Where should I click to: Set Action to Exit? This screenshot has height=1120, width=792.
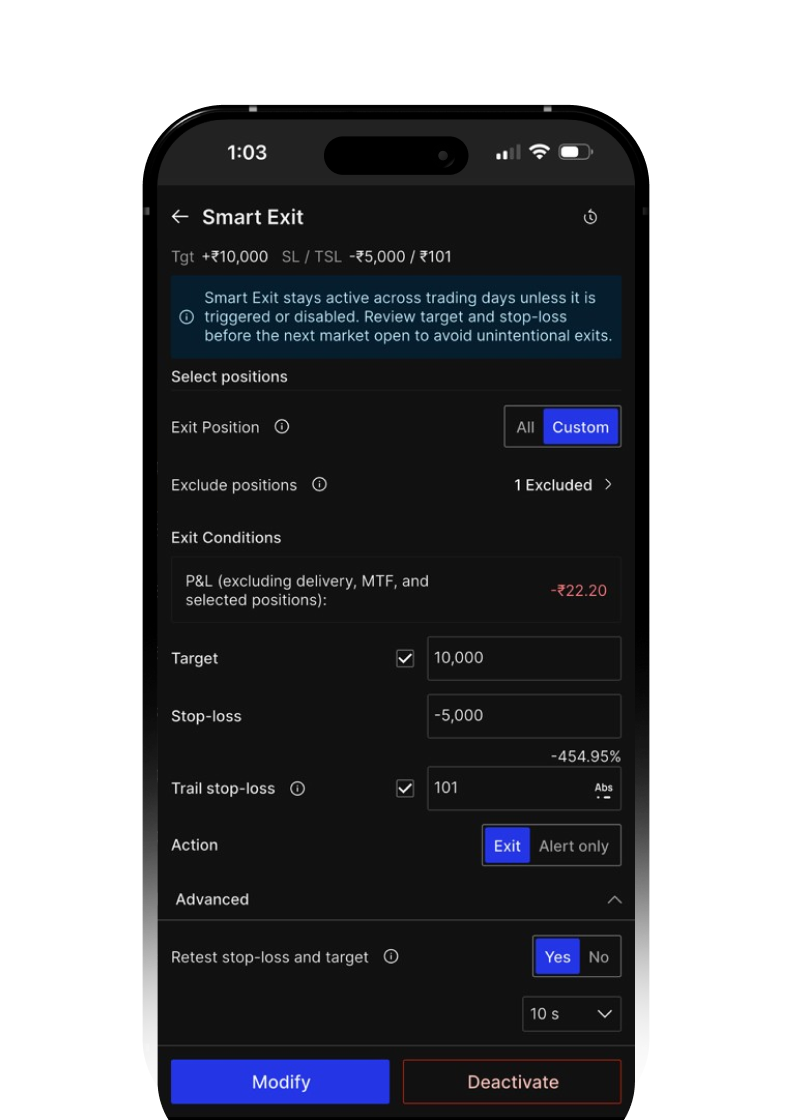507,846
